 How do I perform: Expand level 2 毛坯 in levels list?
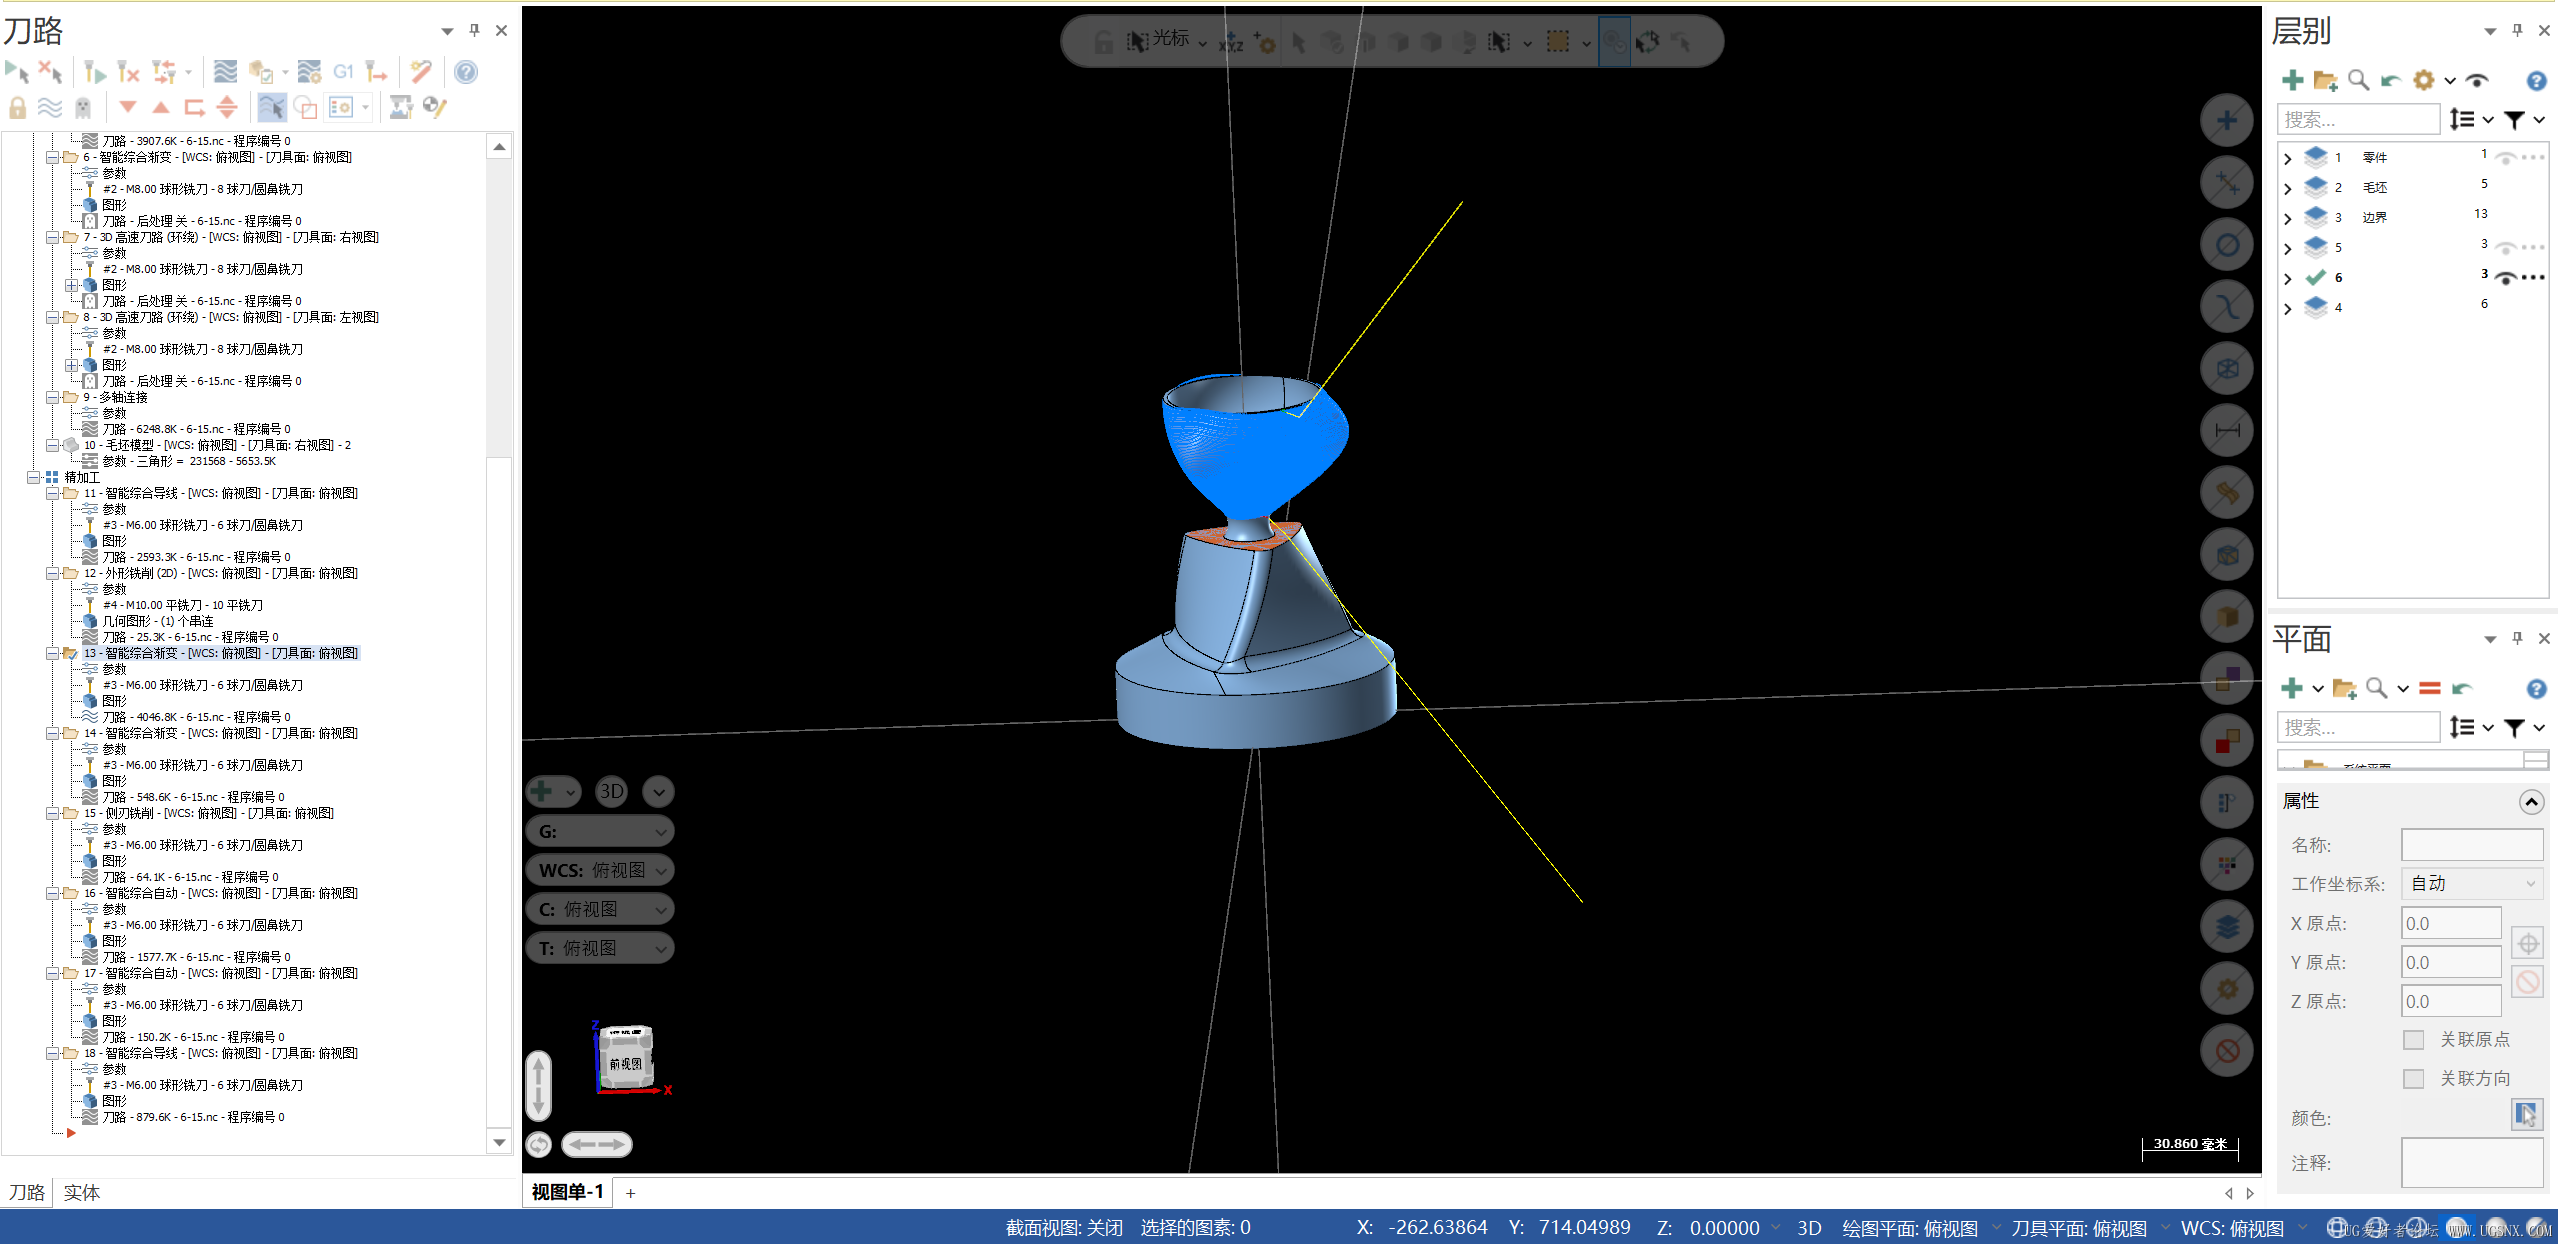coord(2288,188)
